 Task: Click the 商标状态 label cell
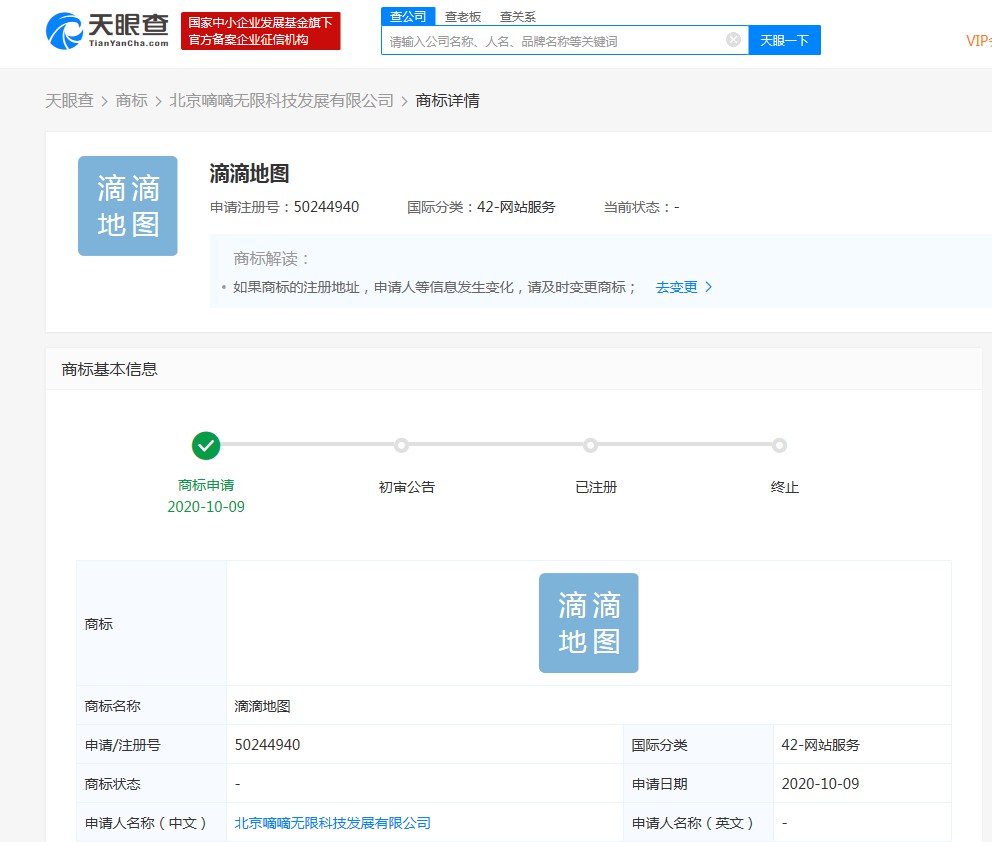[x=151, y=784]
